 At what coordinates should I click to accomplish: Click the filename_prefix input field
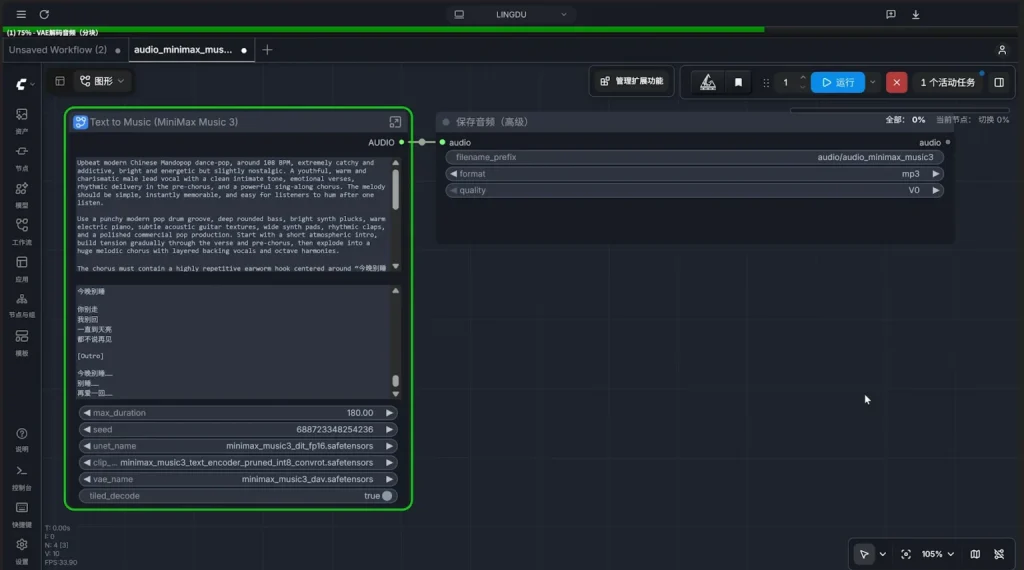[694, 157]
